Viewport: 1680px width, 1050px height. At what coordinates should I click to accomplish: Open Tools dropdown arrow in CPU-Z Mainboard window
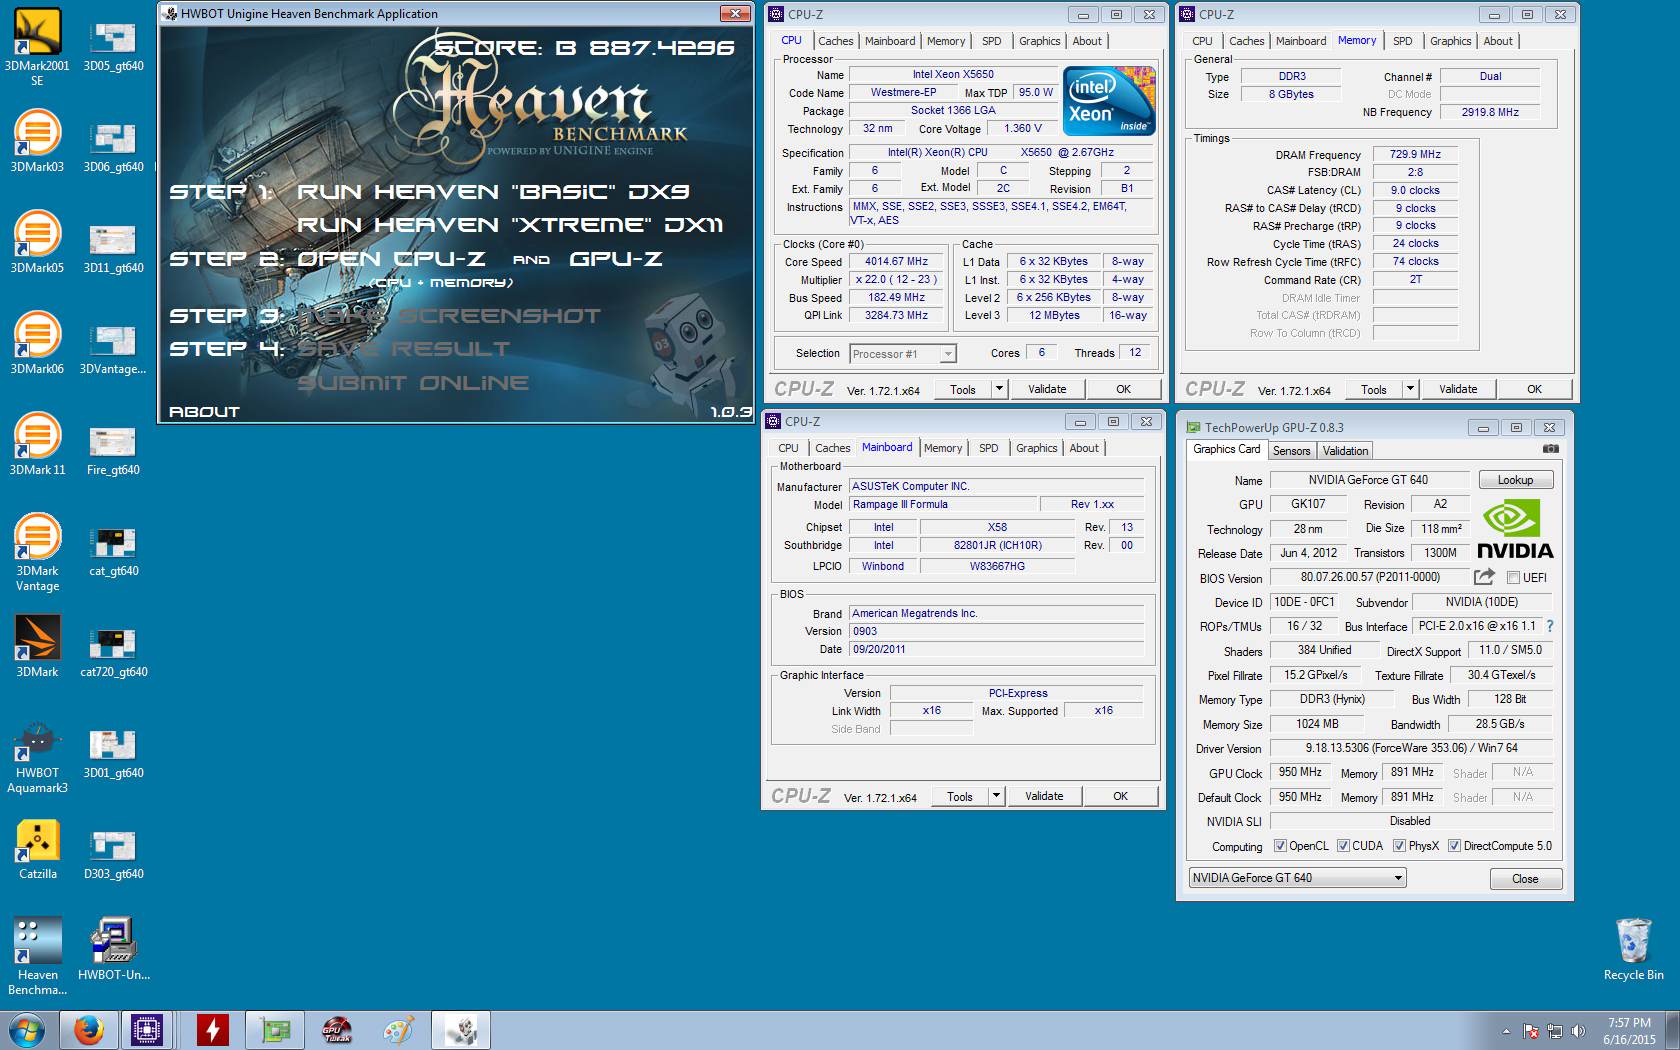click(995, 796)
